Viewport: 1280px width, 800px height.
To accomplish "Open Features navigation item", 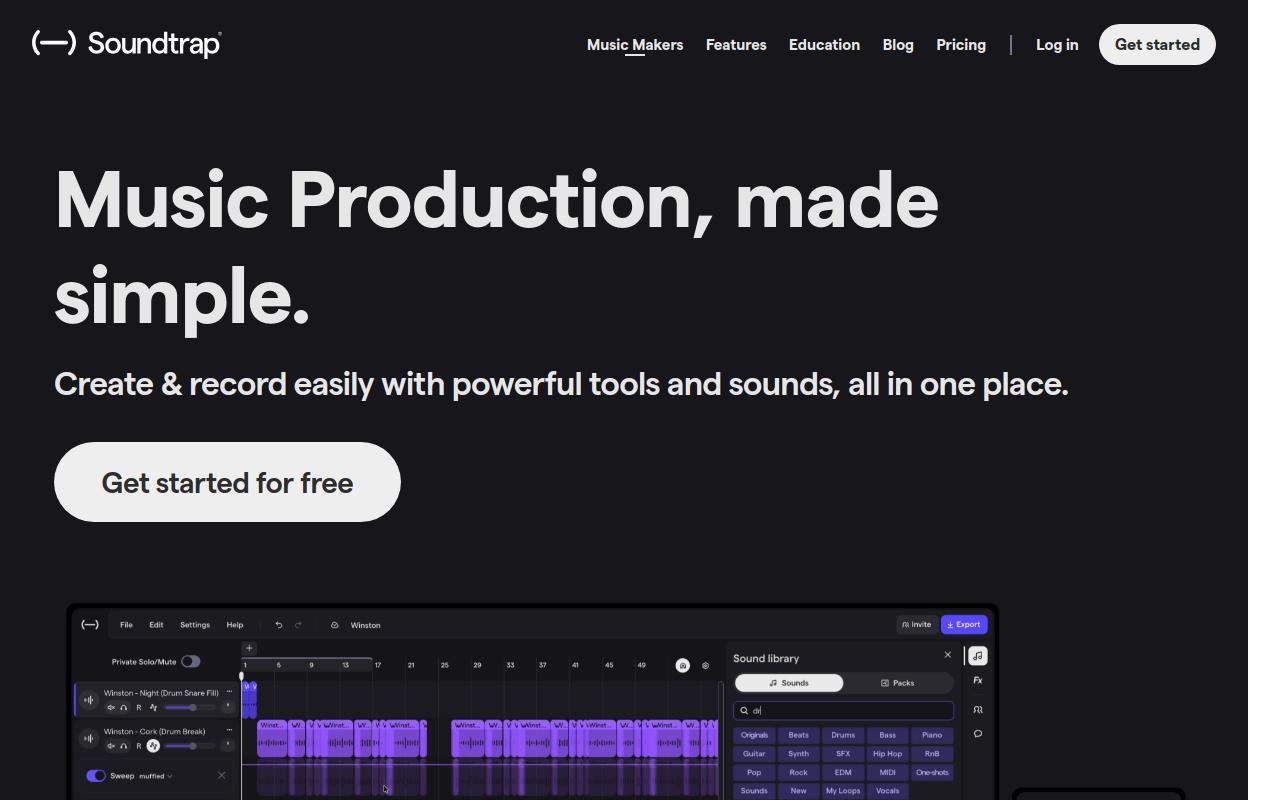I will pyautogui.click(x=736, y=45).
